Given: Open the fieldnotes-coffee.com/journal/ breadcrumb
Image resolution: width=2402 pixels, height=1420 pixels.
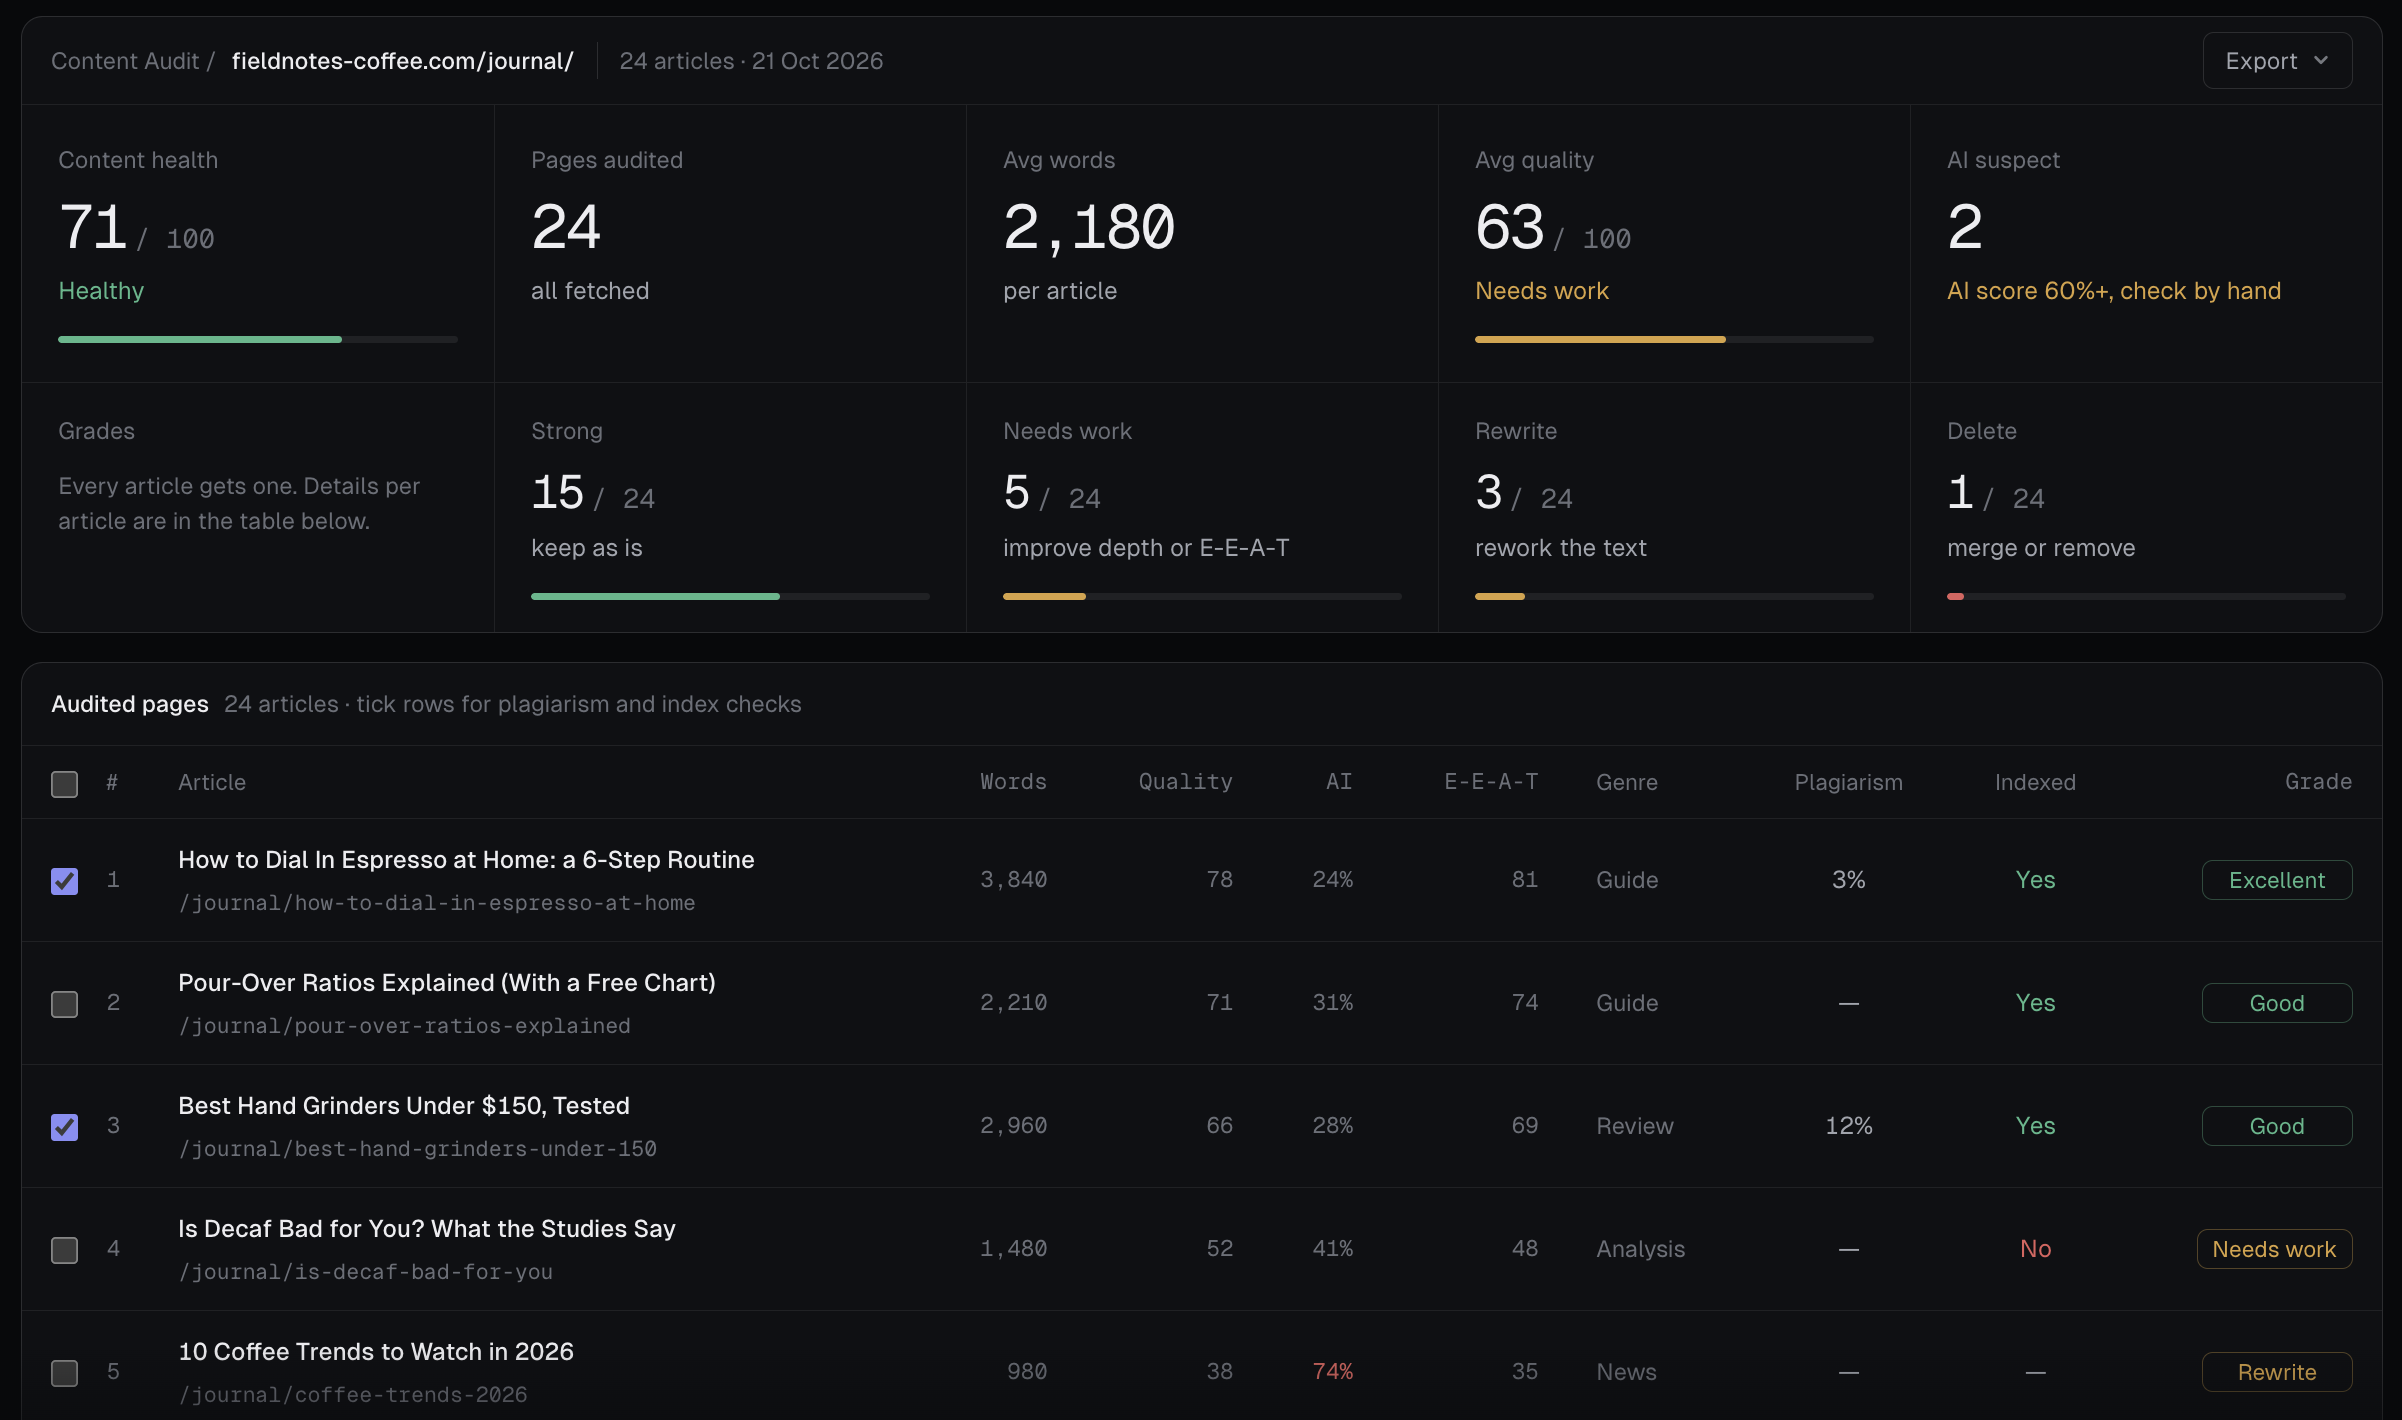Looking at the screenshot, I should (x=402, y=61).
